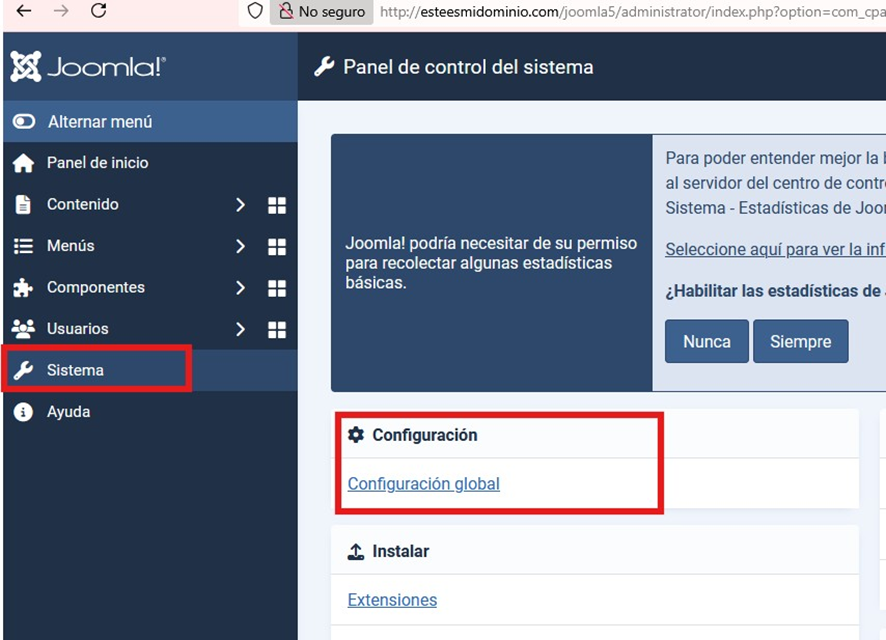The width and height of the screenshot is (886, 640).
Task: Select Alternar menú in the sidebar
Action: (150, 121)
